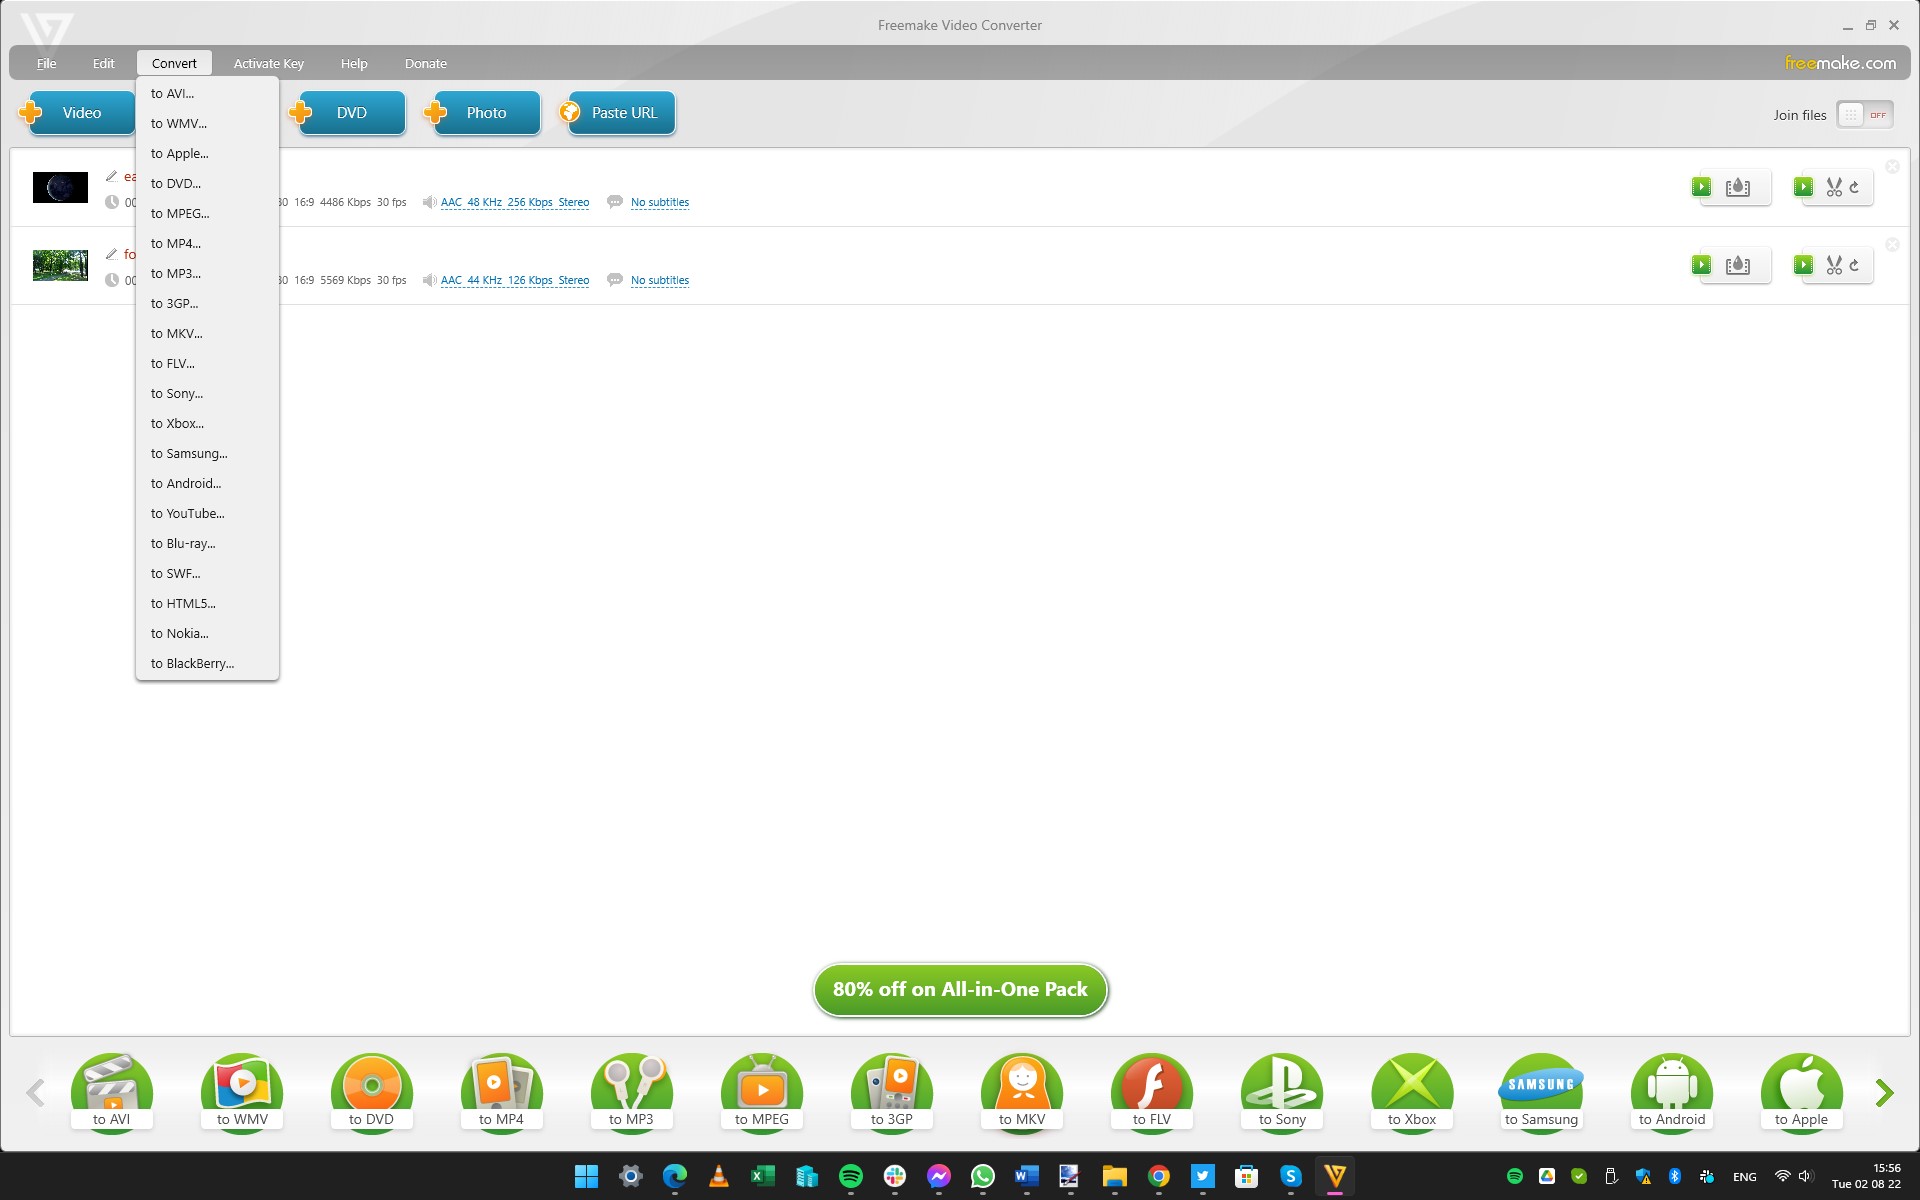Remove the second video from the list
The width and height of the screenshot is (1920, 1200).
1892,244
